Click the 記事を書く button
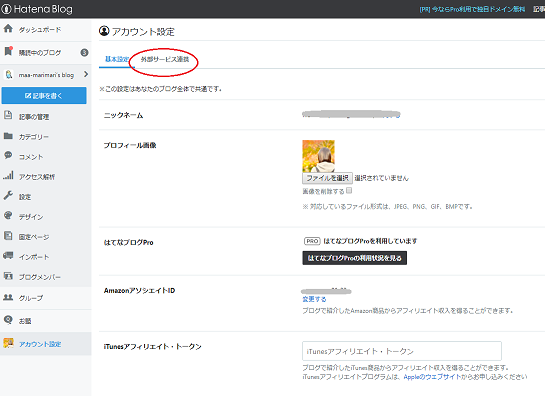545x396 pixels. [44, 96]
